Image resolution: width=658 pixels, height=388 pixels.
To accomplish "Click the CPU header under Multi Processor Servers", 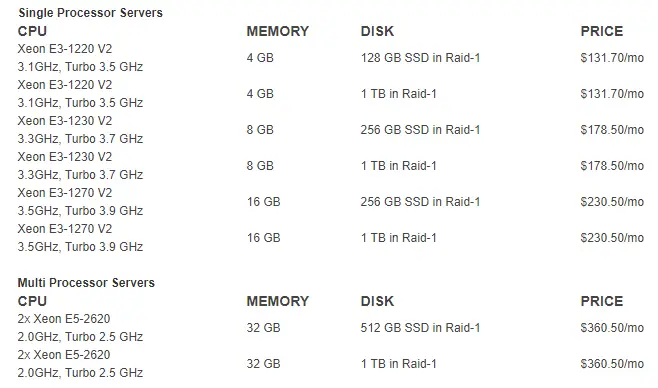I will click(32, 301).
